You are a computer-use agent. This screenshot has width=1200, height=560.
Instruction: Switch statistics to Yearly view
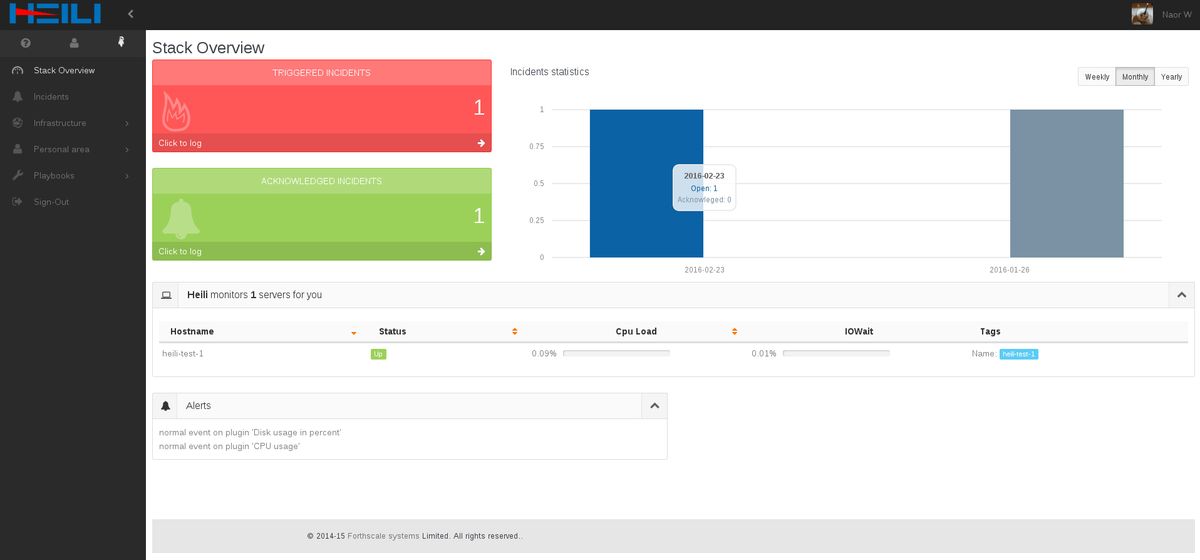click(x=1171, y=77)
